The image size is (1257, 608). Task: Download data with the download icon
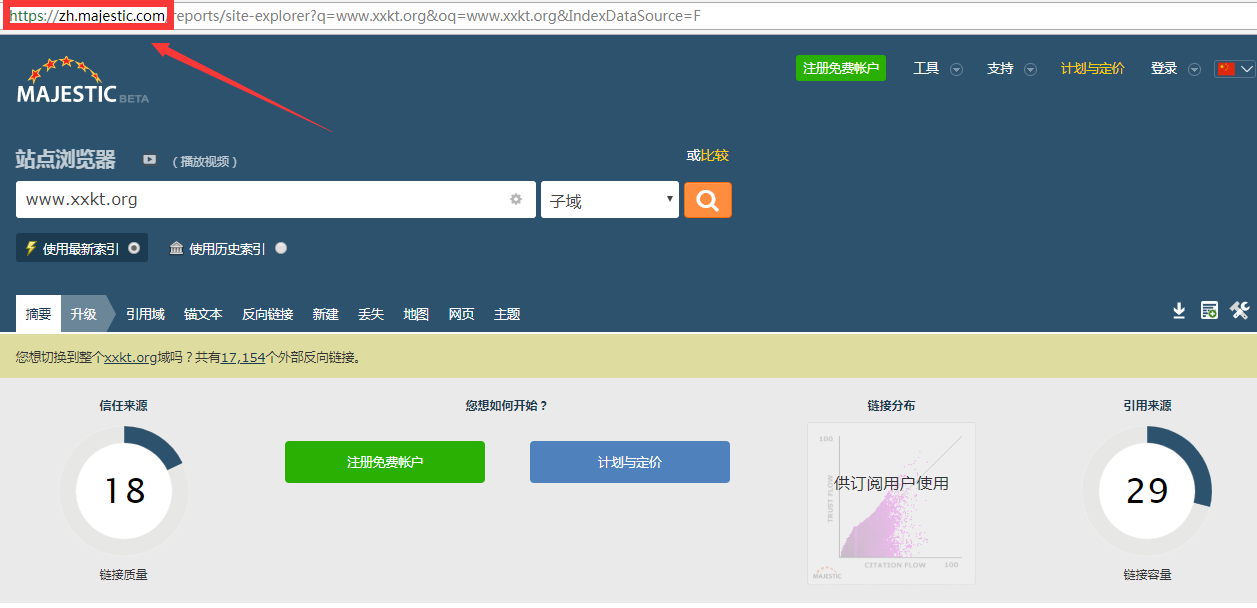[1179, 311]
